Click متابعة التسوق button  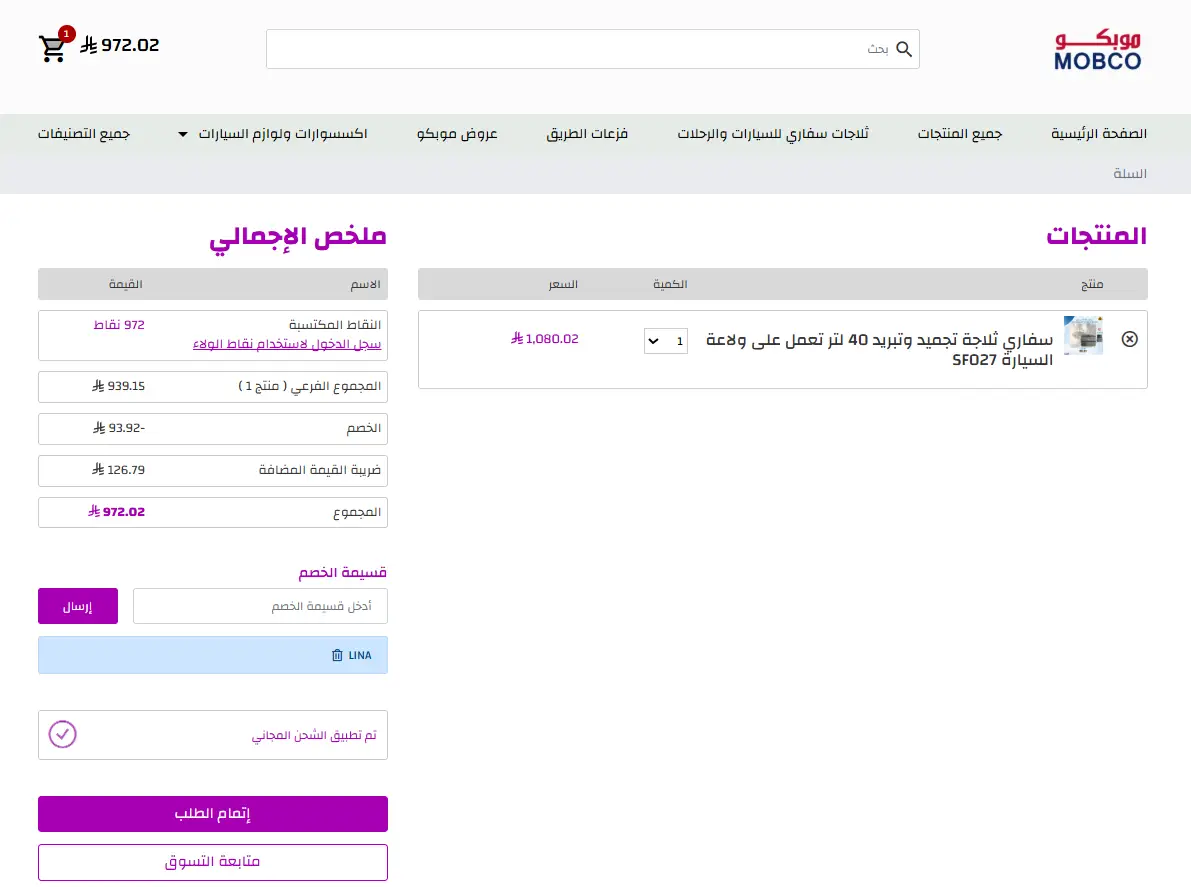213,862
